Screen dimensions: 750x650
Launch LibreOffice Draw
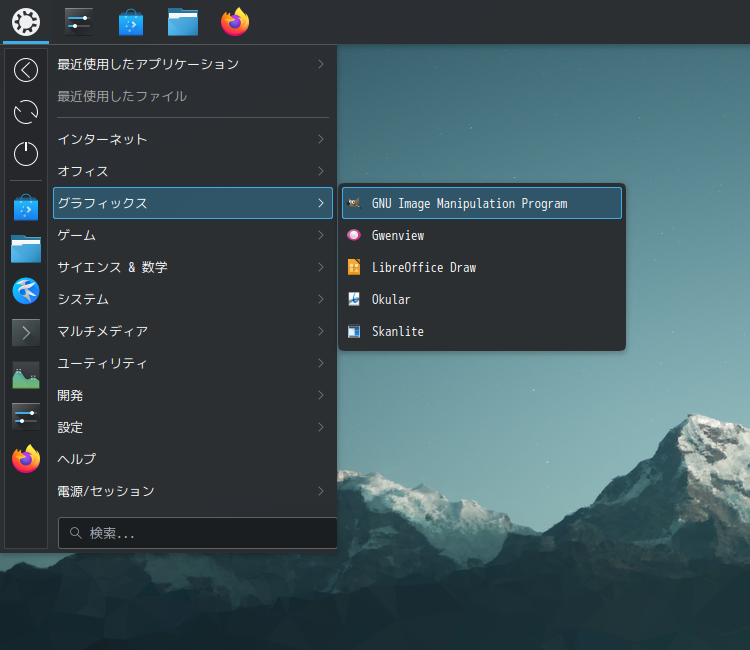pyautogui.click(x=482, y=267)
